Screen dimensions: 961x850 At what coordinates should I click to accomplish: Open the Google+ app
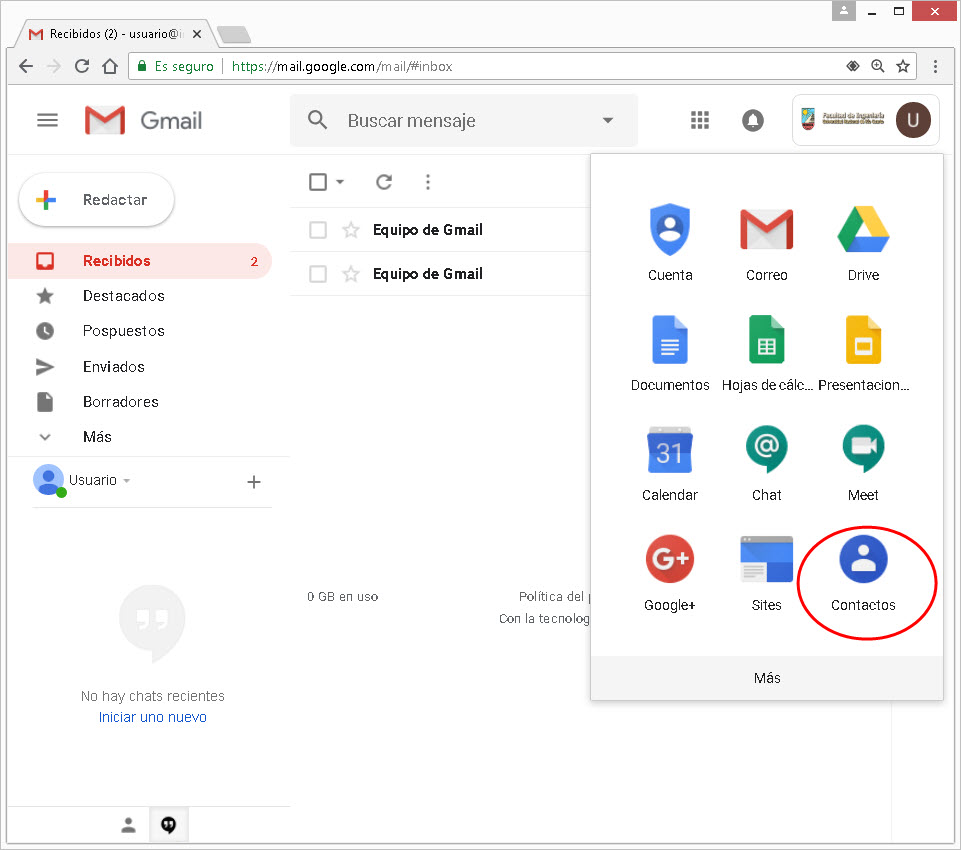pyautogui.click(x=670, y=574)
